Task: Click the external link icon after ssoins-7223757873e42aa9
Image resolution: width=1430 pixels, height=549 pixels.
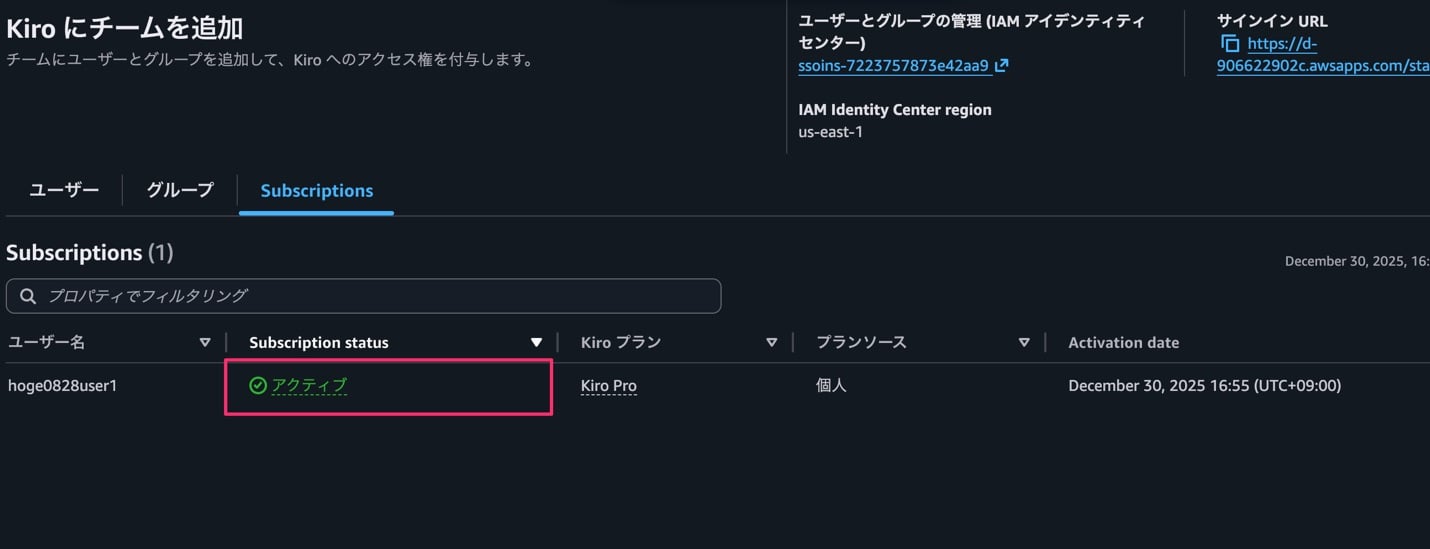Action: 1002,66
